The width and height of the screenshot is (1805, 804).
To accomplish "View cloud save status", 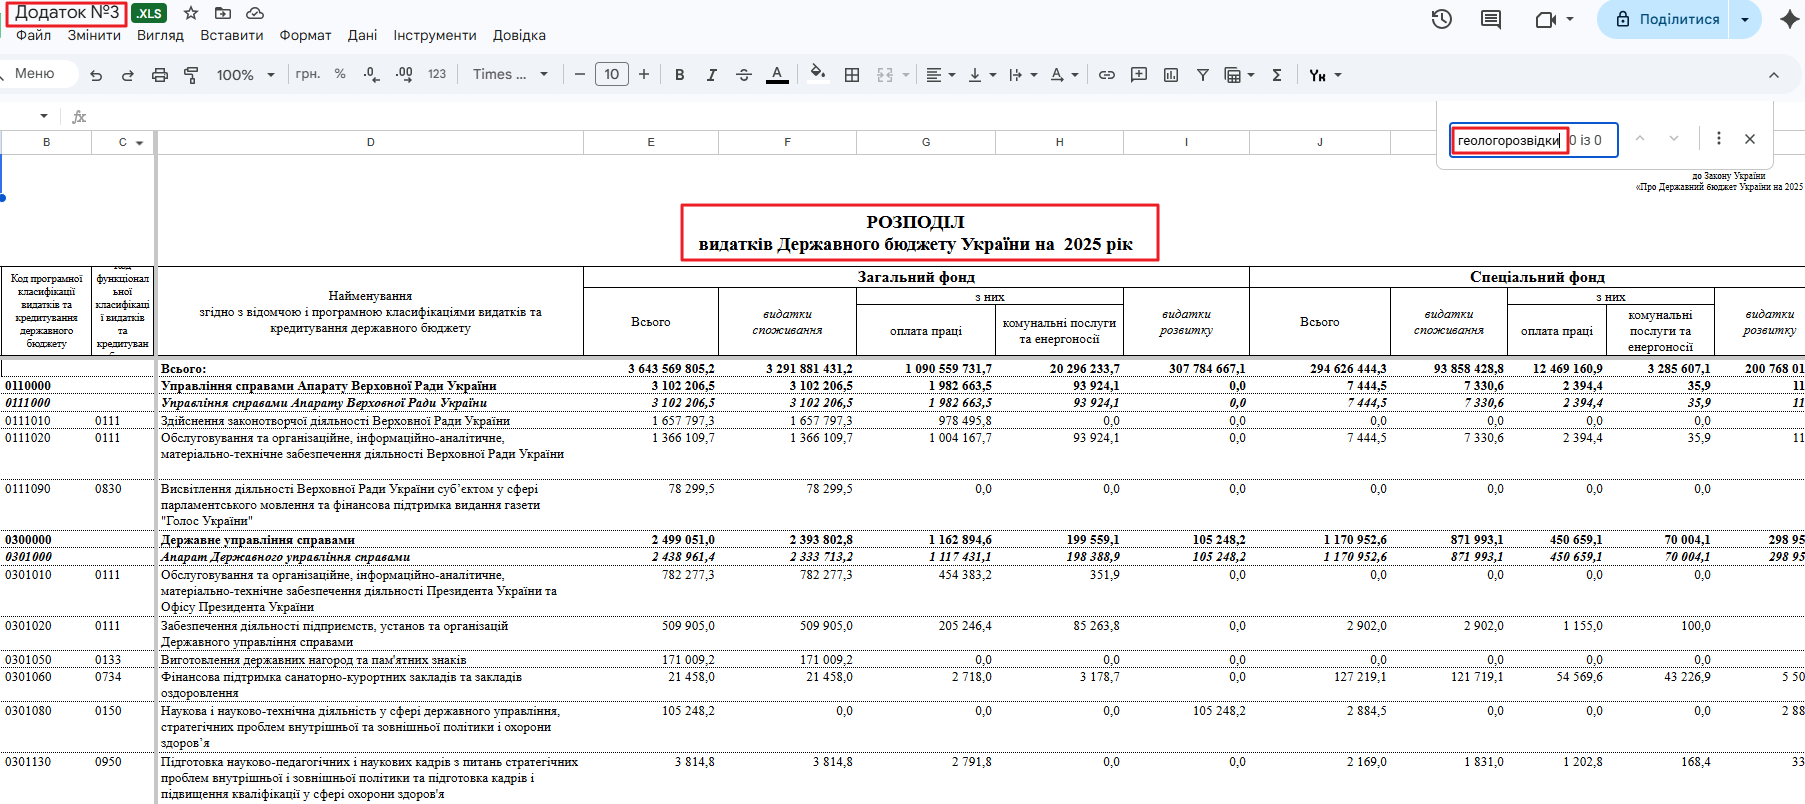I will click(255, 13).
